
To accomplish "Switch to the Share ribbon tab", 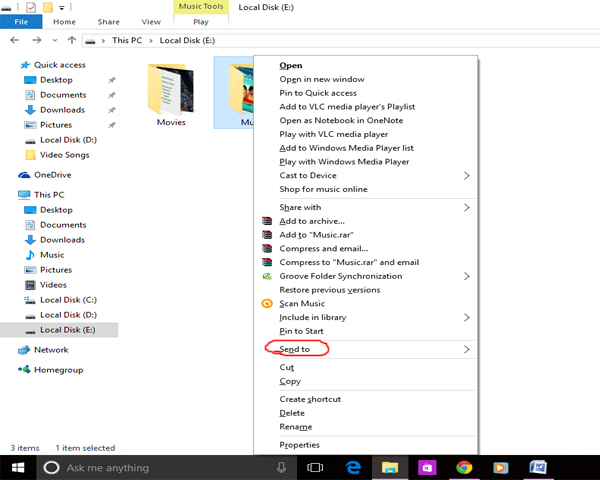I will 109,22.
